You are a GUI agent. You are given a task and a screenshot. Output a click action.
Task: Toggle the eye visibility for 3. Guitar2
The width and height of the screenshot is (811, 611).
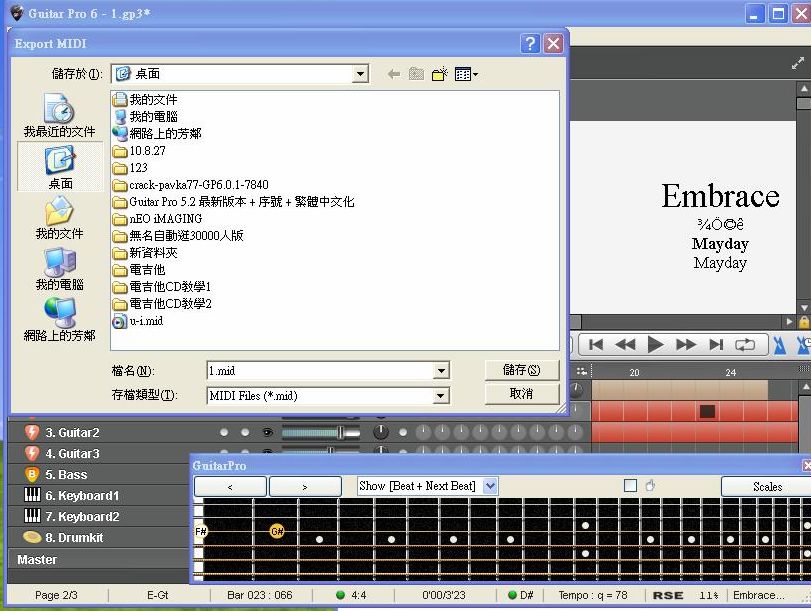coord(267,432)
